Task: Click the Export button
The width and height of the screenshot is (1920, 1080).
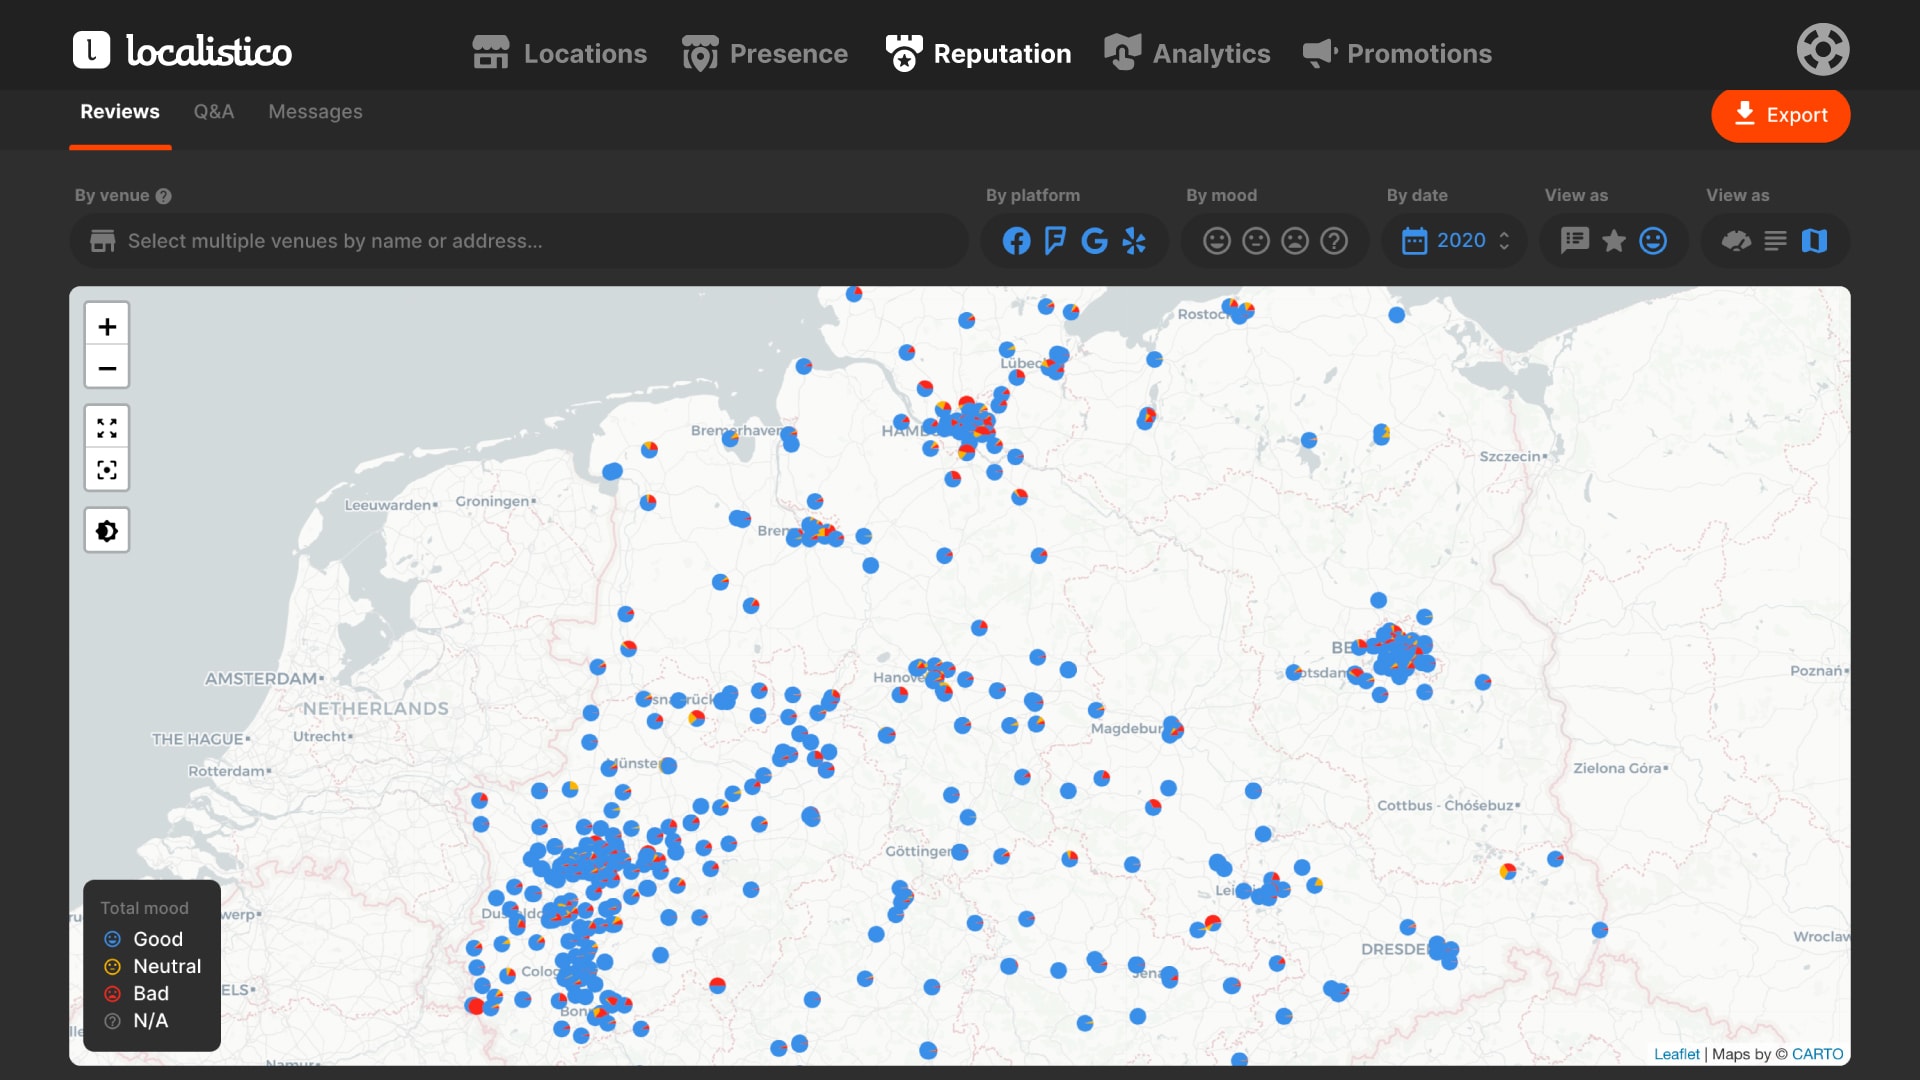Action: pos(1780,115)
